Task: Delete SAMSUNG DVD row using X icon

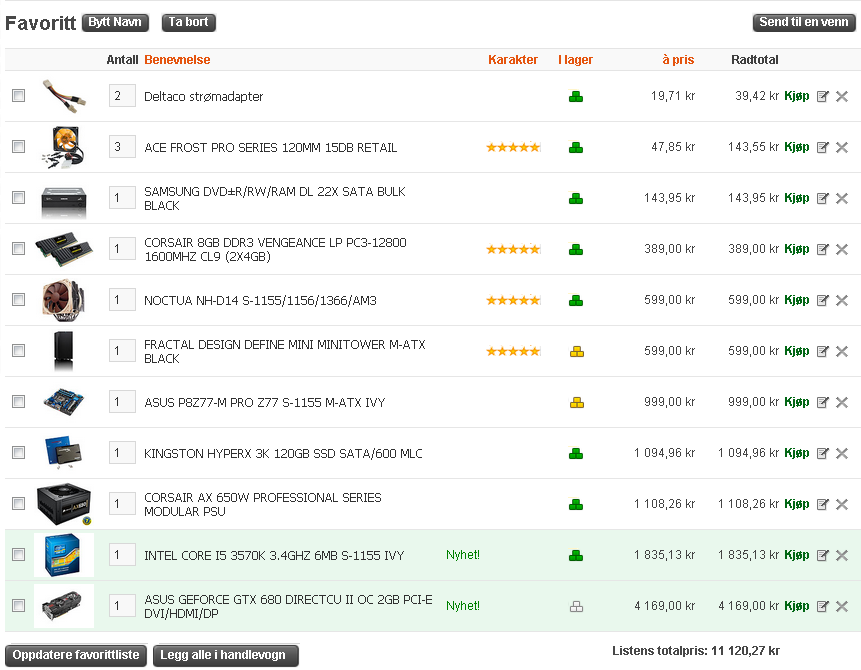Action: pyautogui.click(x=842, y=198)
